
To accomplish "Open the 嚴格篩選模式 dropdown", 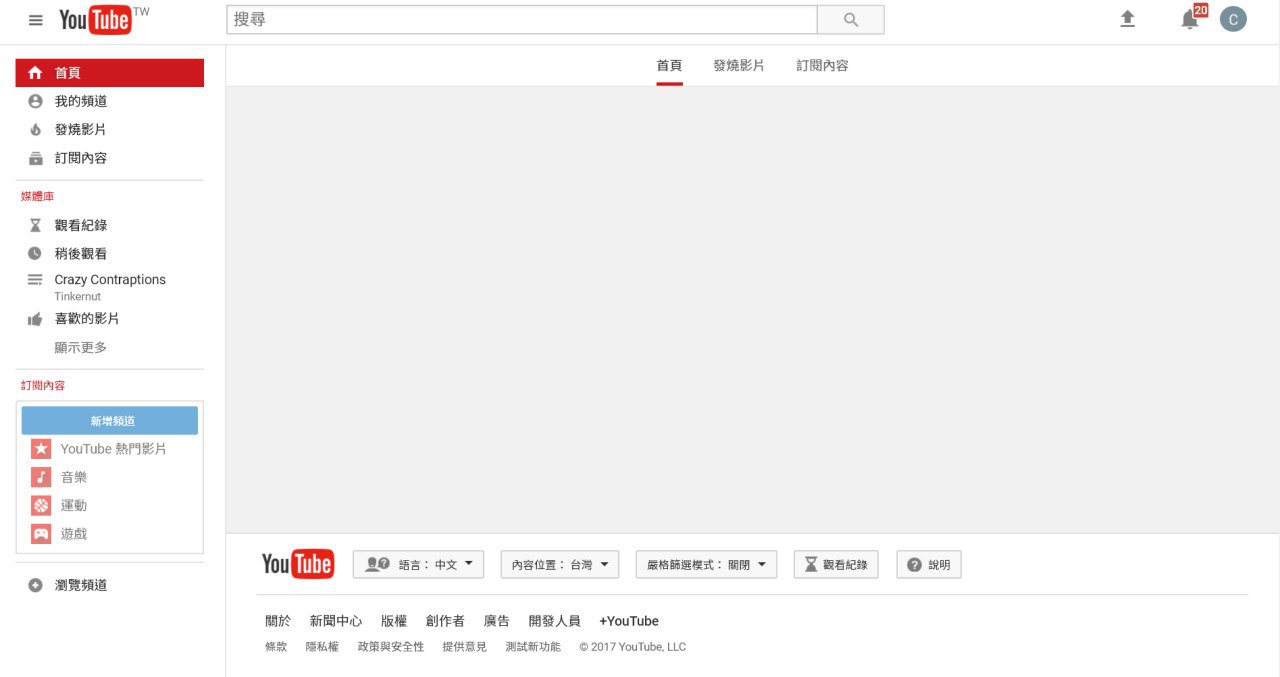I will click(x=706, y=565).
